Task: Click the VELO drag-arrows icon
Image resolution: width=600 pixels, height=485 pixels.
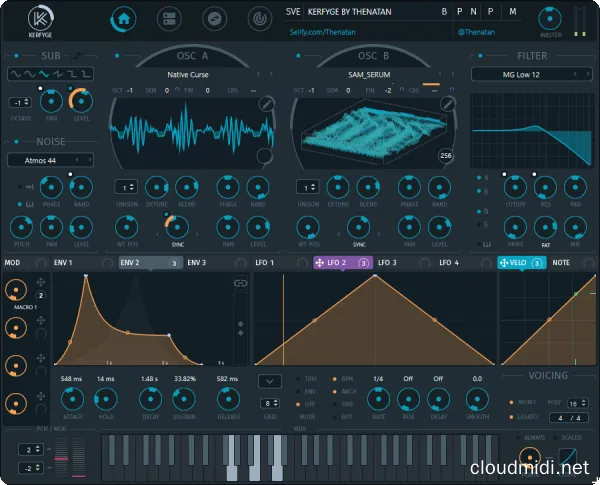Action: [x=504, y=262]
